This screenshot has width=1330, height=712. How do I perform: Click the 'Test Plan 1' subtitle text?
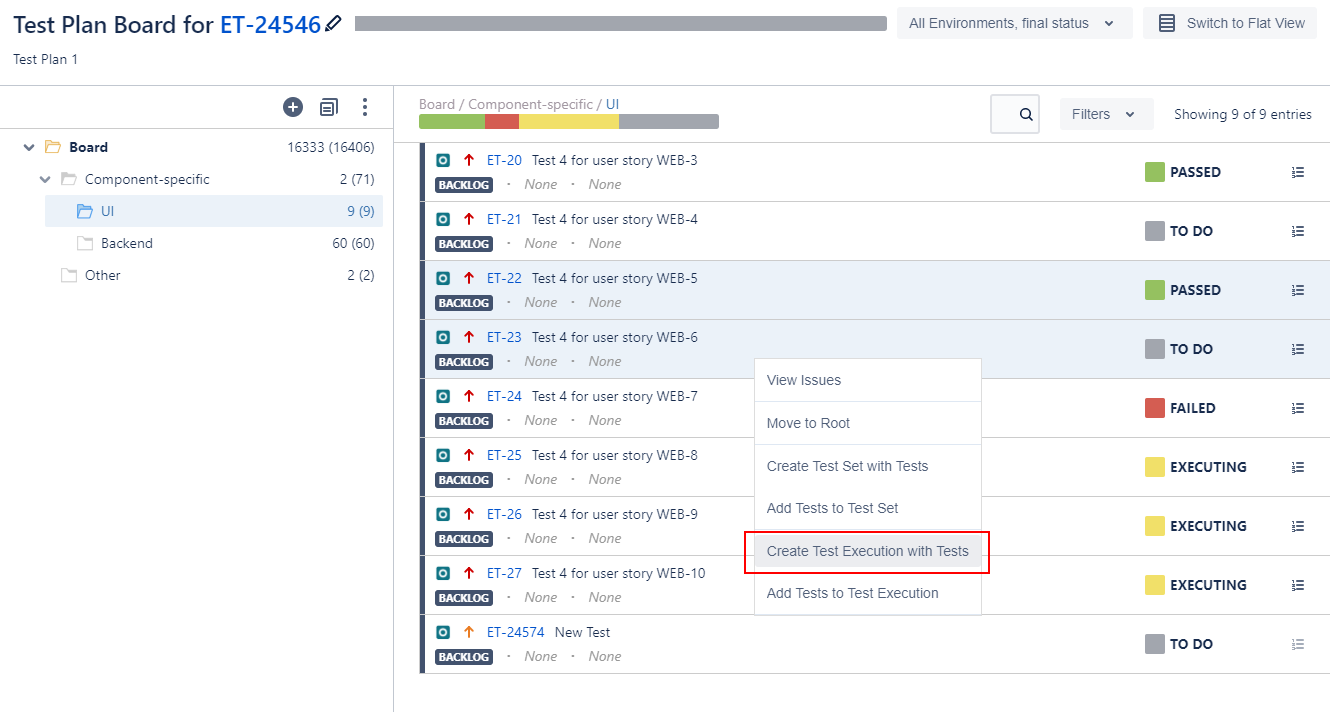[45, 59]
